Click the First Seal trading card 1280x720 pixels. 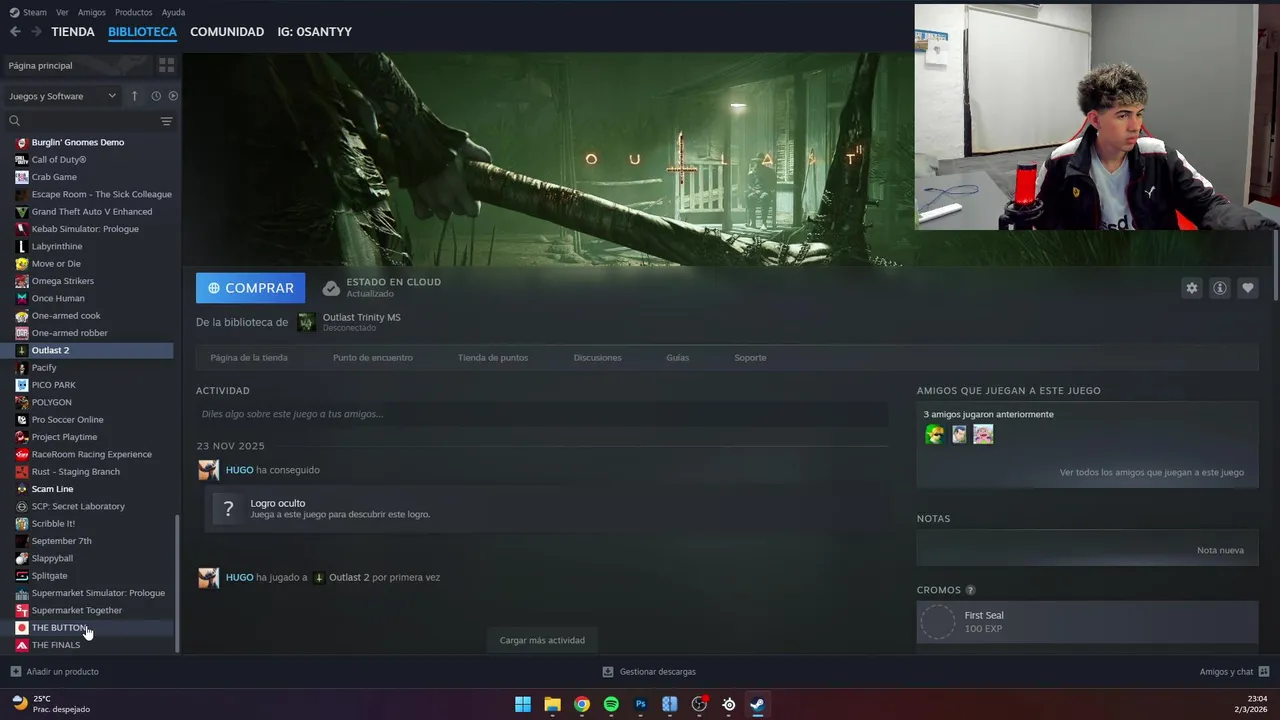click(1087, 622)
